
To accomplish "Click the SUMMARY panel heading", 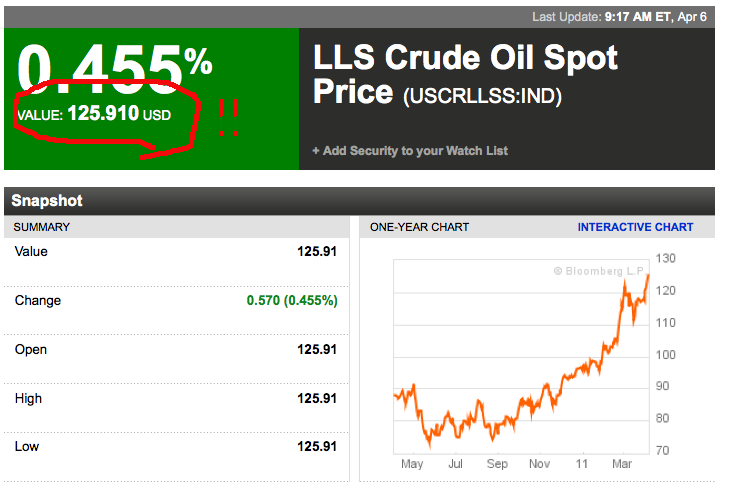I will [x=42, y=227].
